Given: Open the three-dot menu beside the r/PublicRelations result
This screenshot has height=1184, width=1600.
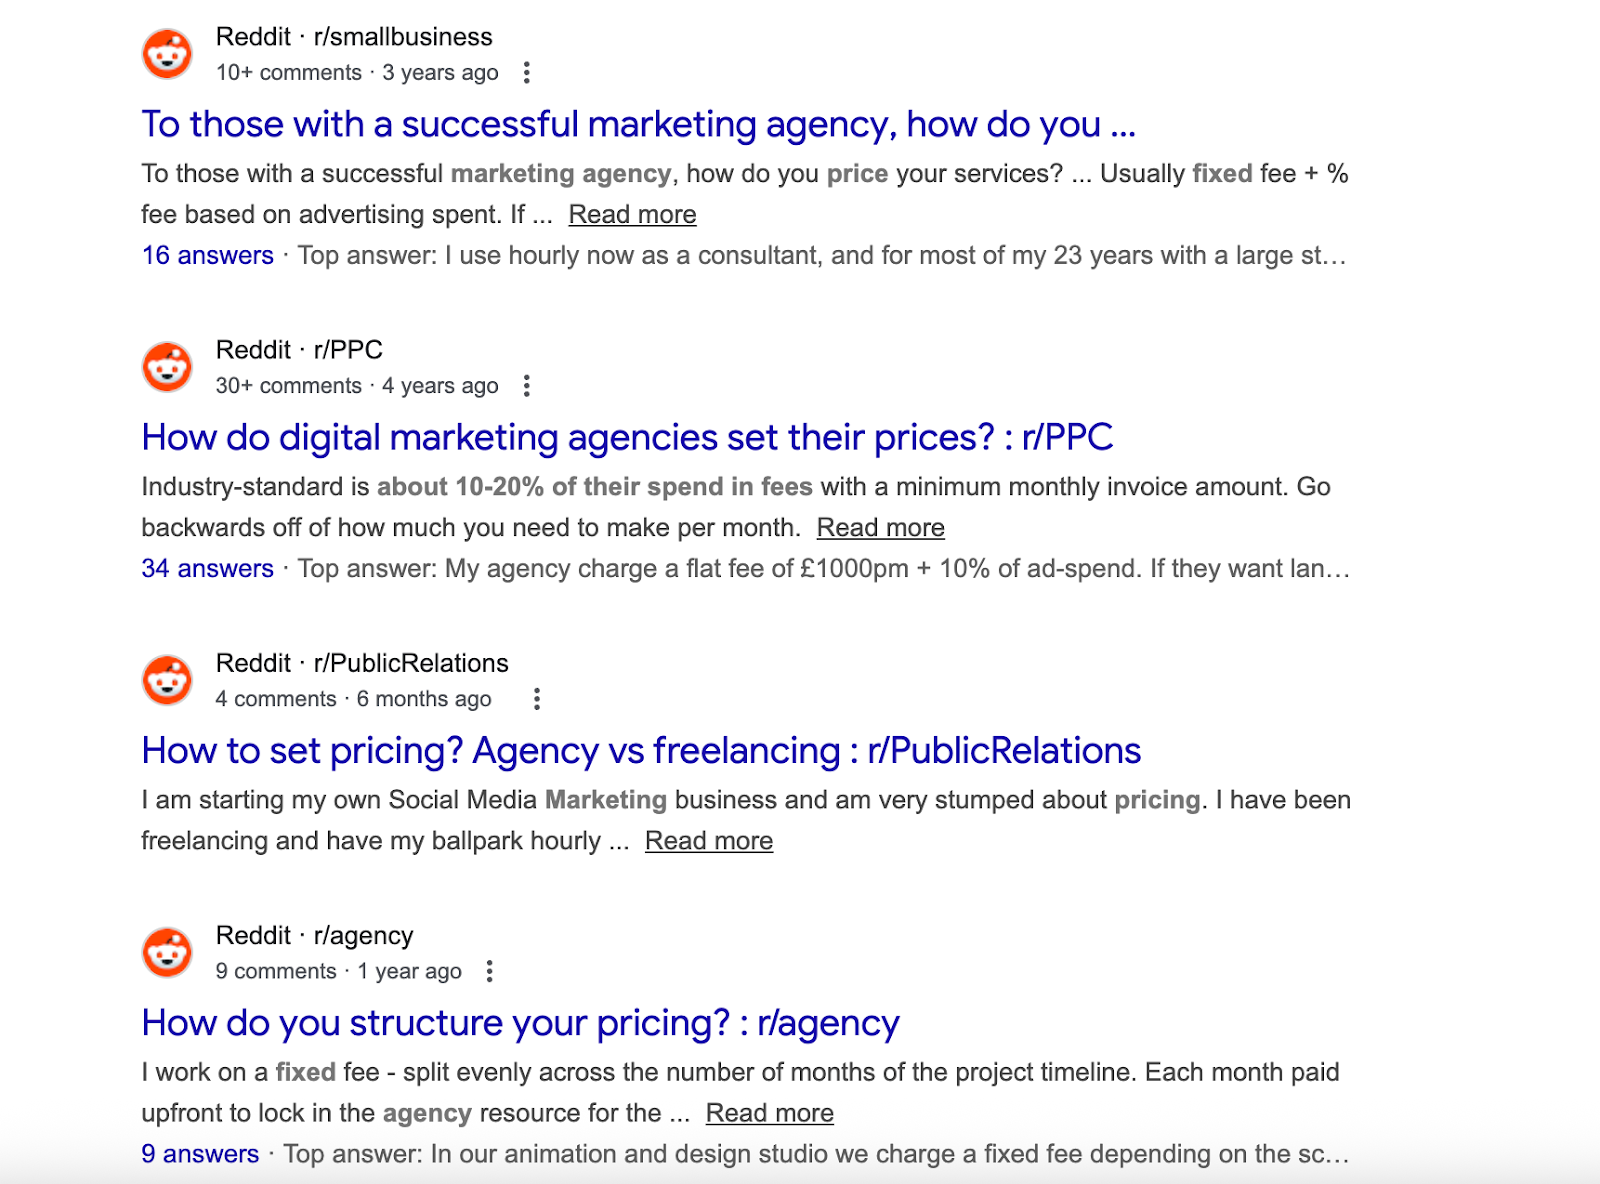Looking at the screenshot, I should (538, 699).
